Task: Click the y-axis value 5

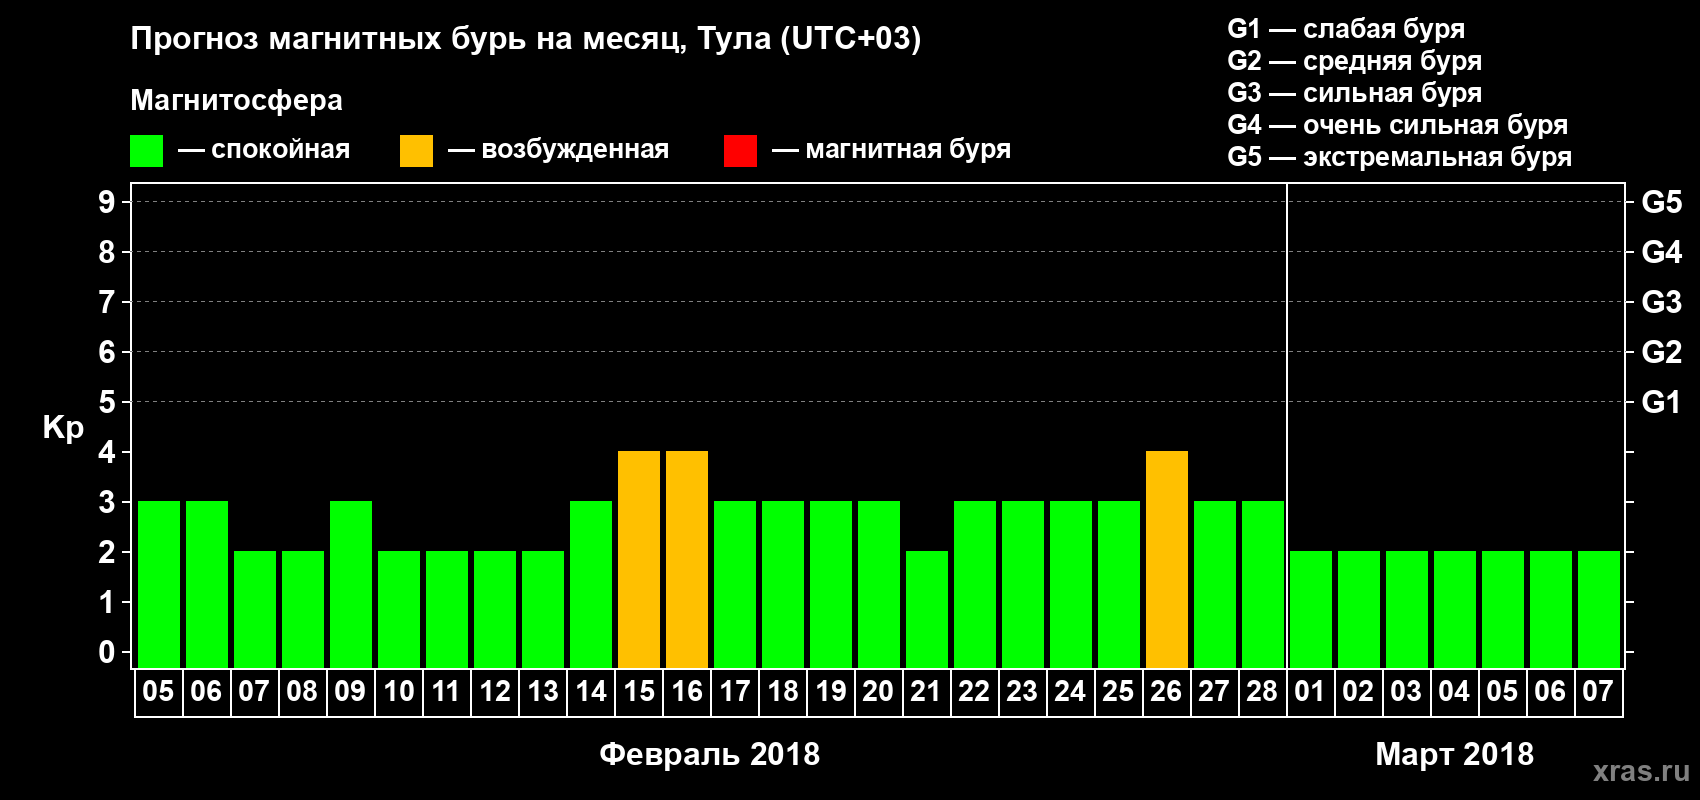Action: pyautogui.click(x=107, y=402)
